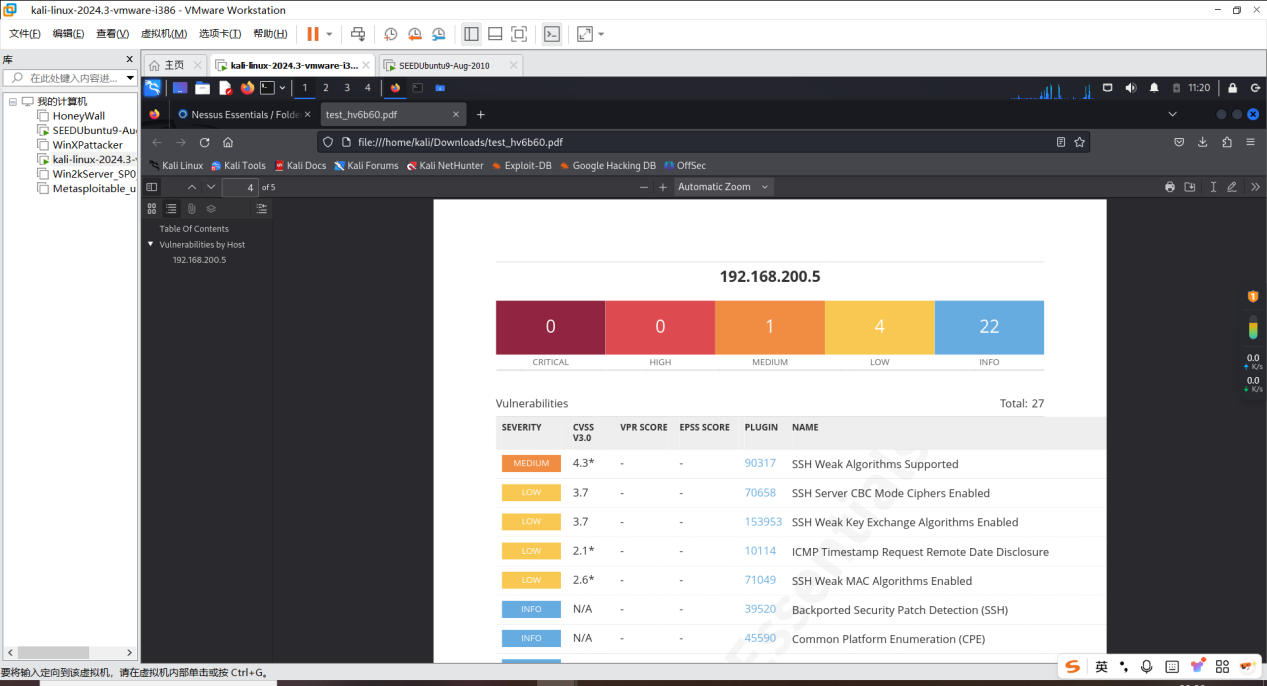
Task: Open VMware 虚拟机(M) menu
Action: pyautogui.click(x=164, y=34)
